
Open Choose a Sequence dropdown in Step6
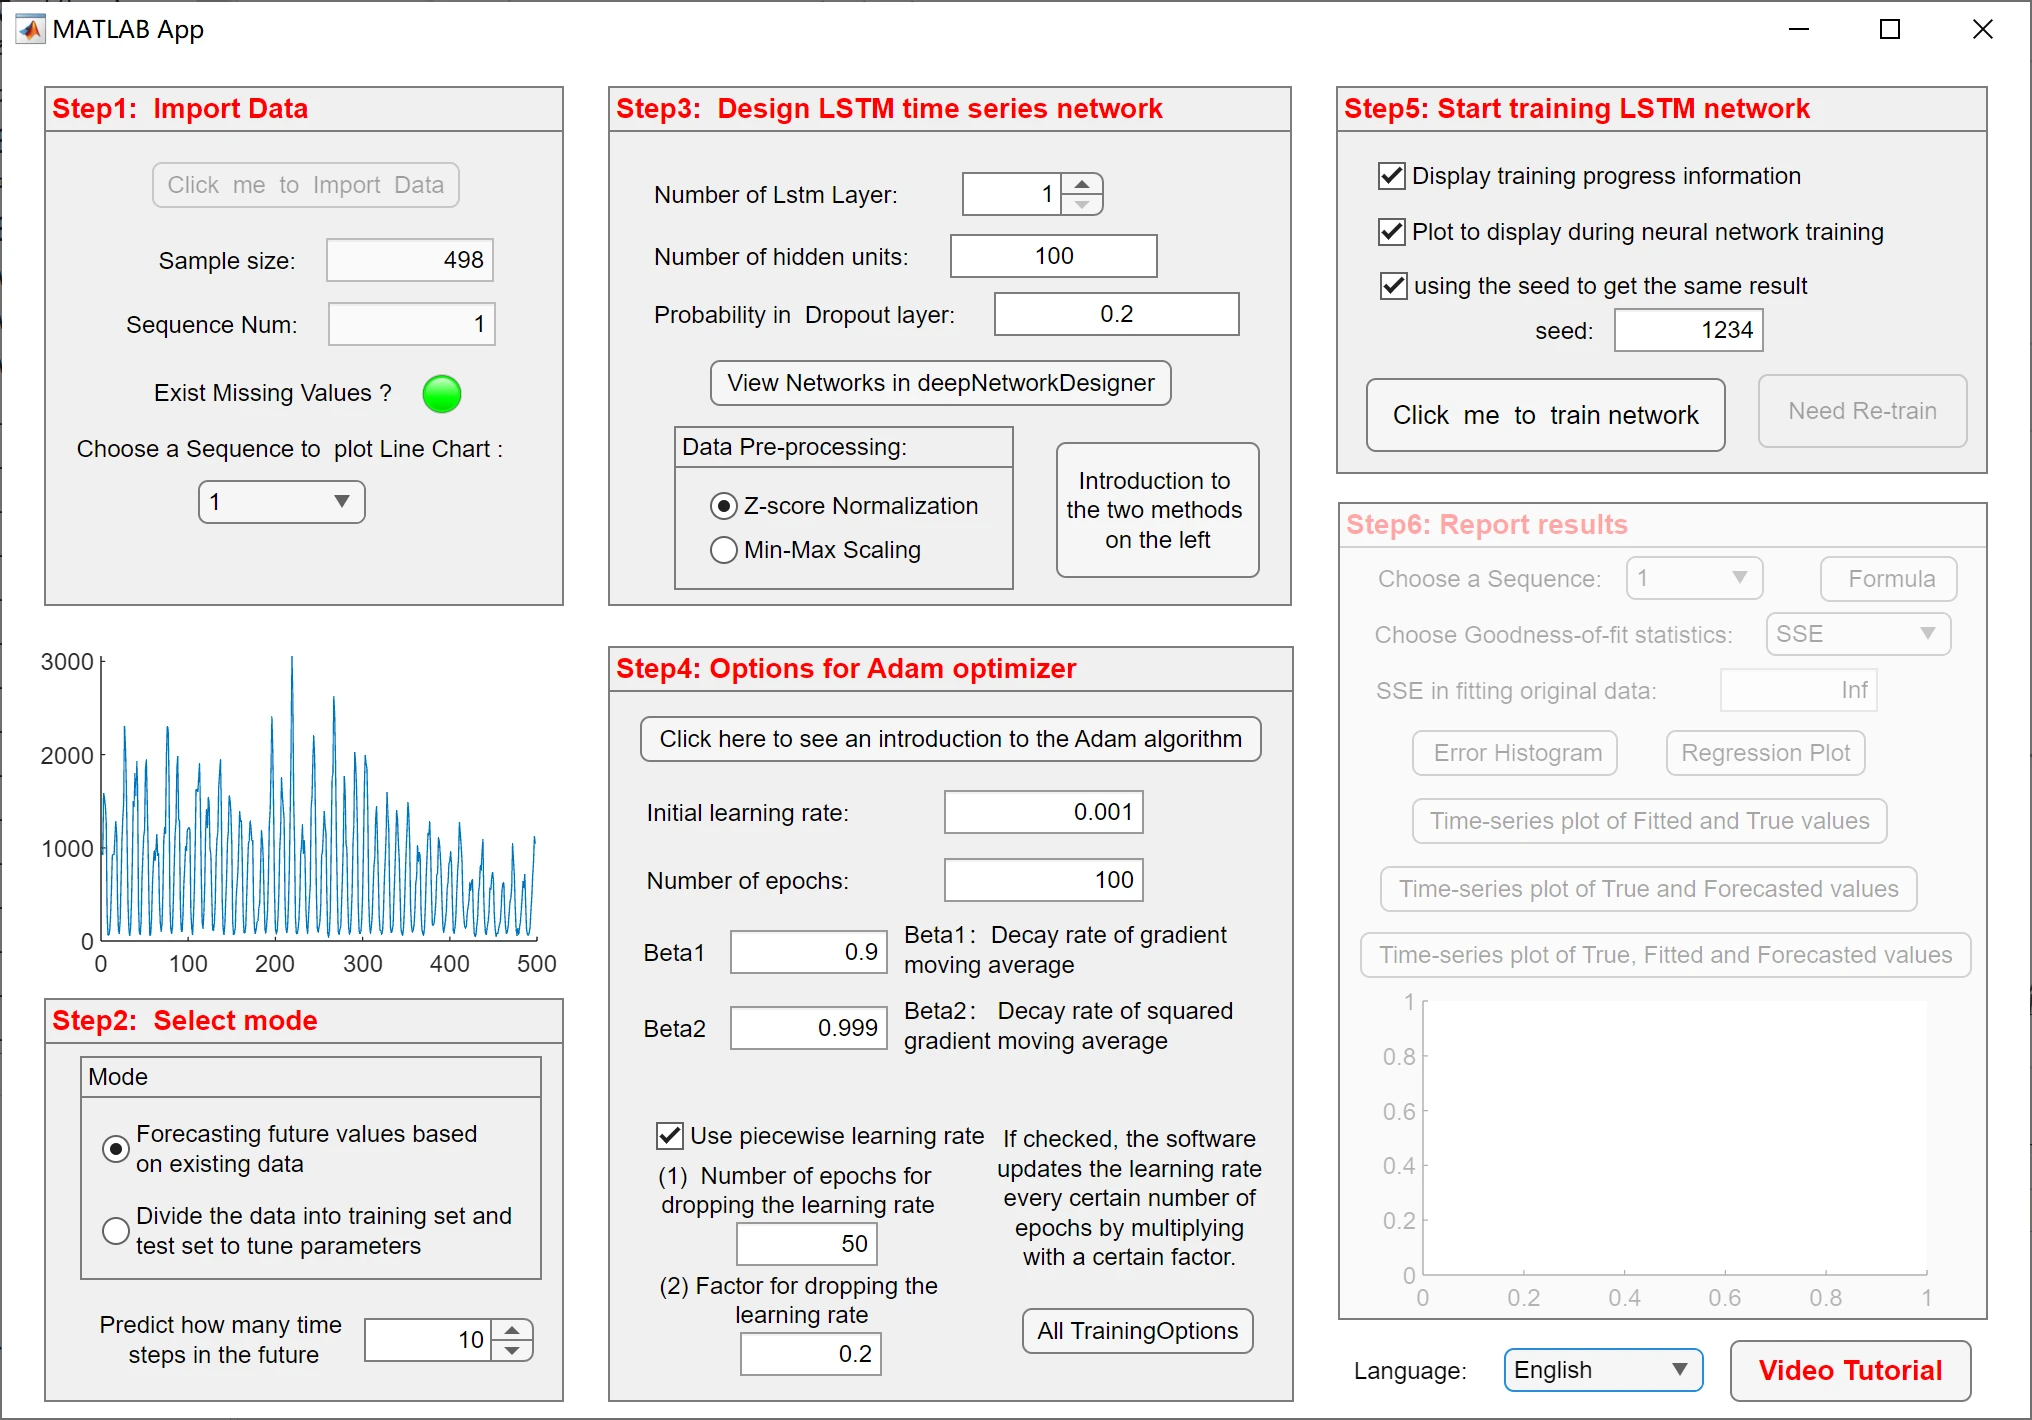click(1694, 578)
